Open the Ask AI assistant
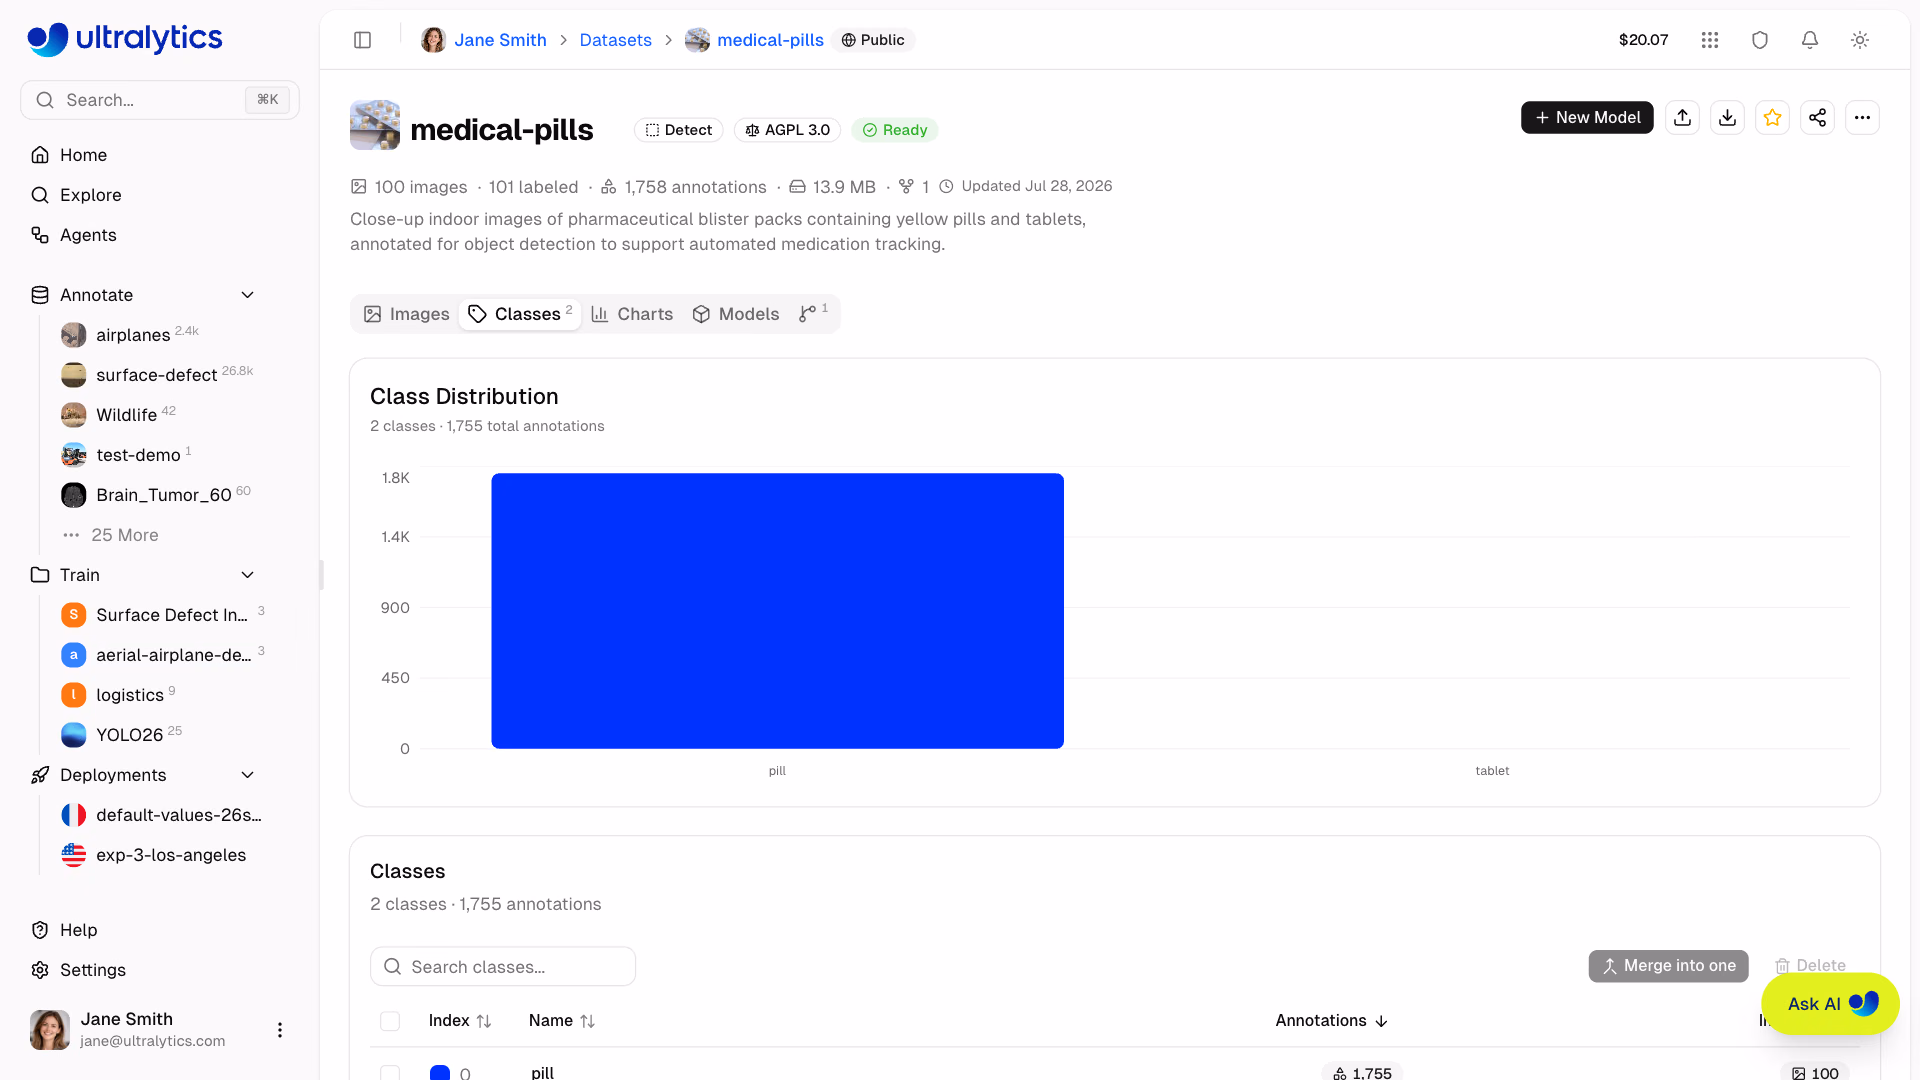This screenshot has width=1920, height=1080. coord(1830,1004)
